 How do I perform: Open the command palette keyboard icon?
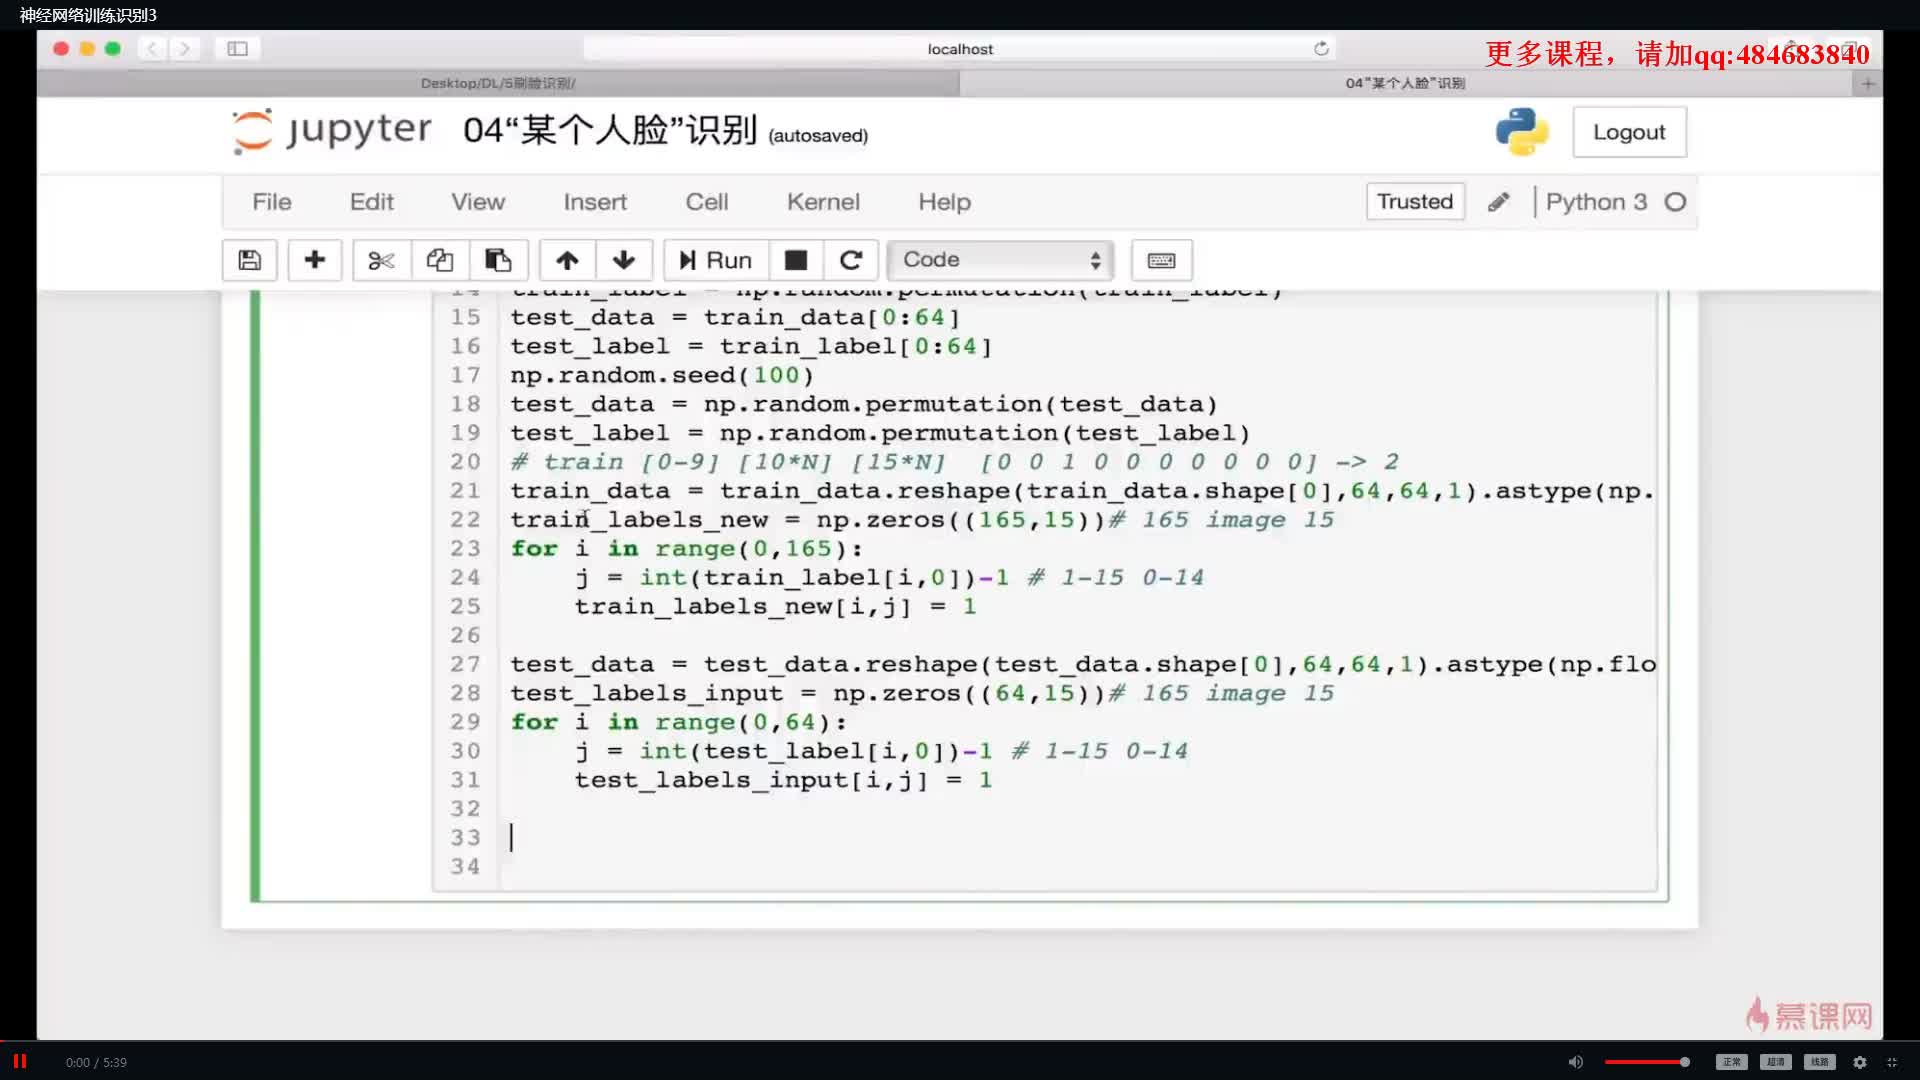tap(1161, 260)
